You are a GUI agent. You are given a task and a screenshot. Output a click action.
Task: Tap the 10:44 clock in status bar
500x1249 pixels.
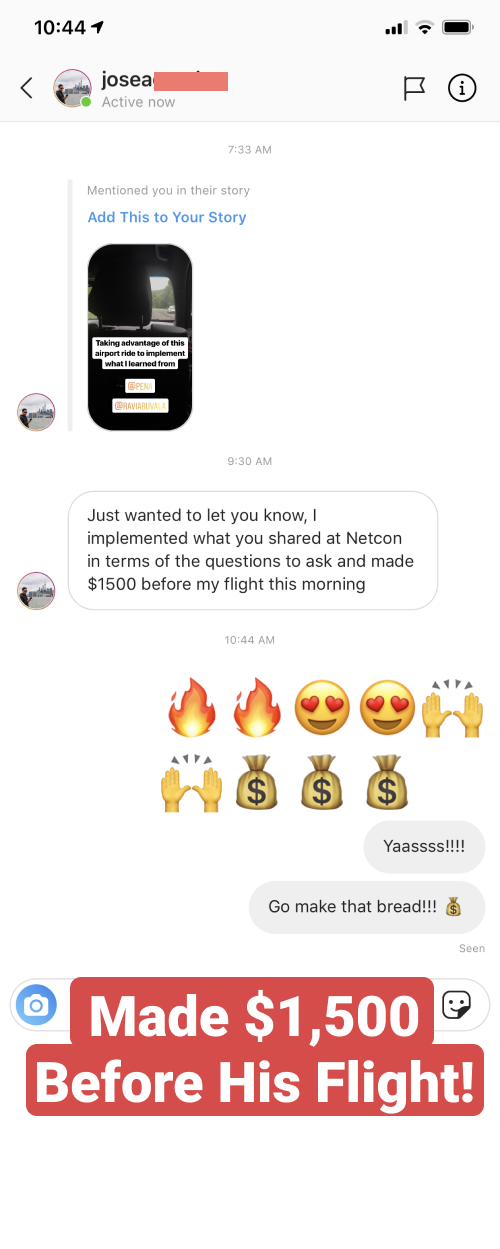60,27
